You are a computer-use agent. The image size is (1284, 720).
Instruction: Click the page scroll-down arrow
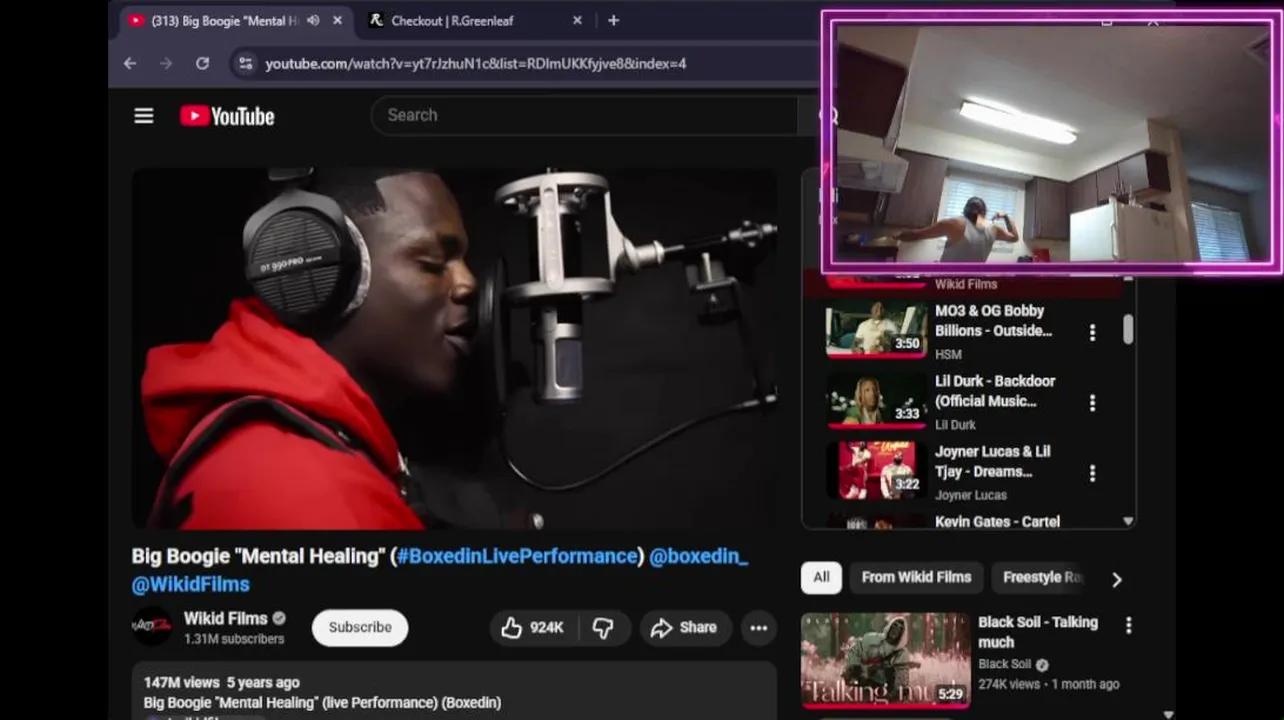pyautogui.click(x=1168, y=714)
